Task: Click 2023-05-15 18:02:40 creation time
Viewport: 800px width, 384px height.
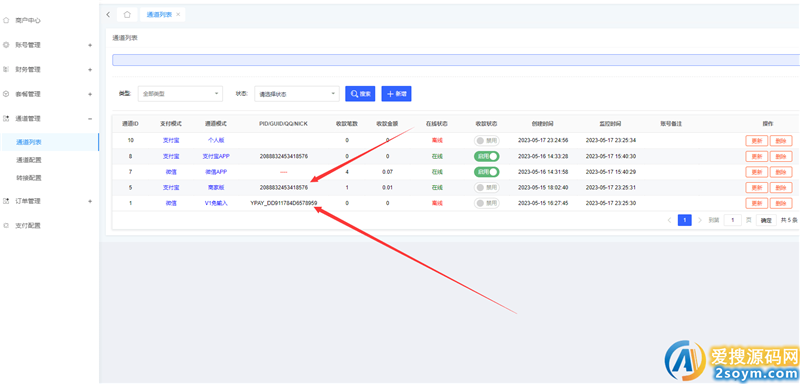Action: (543, 188)
